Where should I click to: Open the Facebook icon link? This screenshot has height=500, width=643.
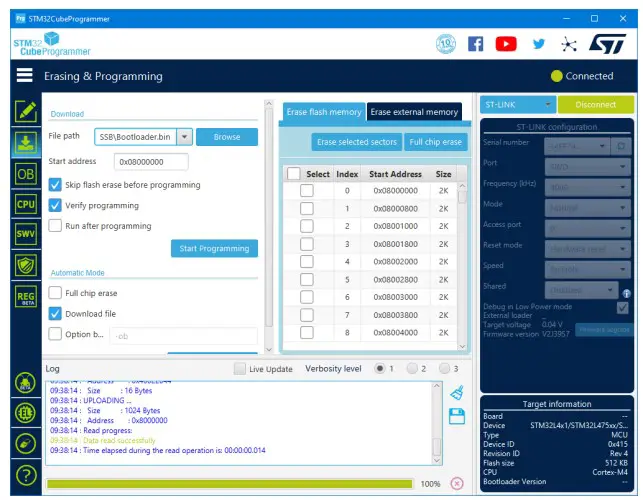coord(476,44)
